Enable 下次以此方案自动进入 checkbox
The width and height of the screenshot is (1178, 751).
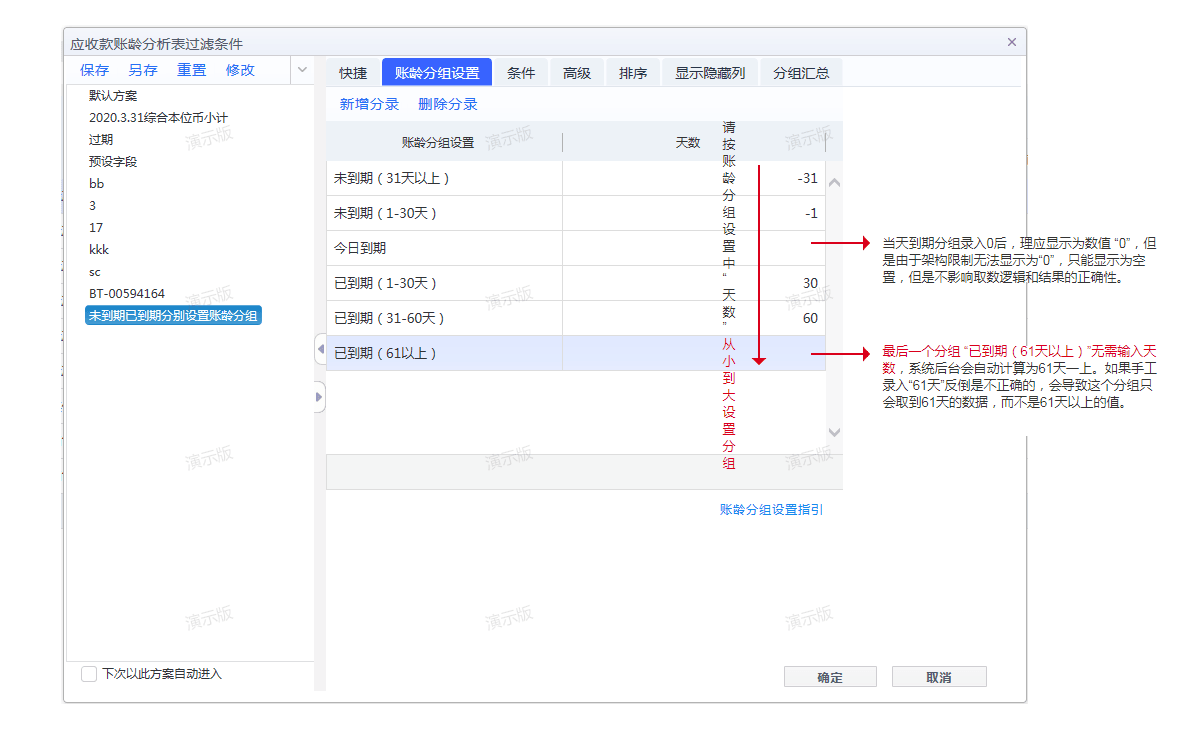coord(89,674)
